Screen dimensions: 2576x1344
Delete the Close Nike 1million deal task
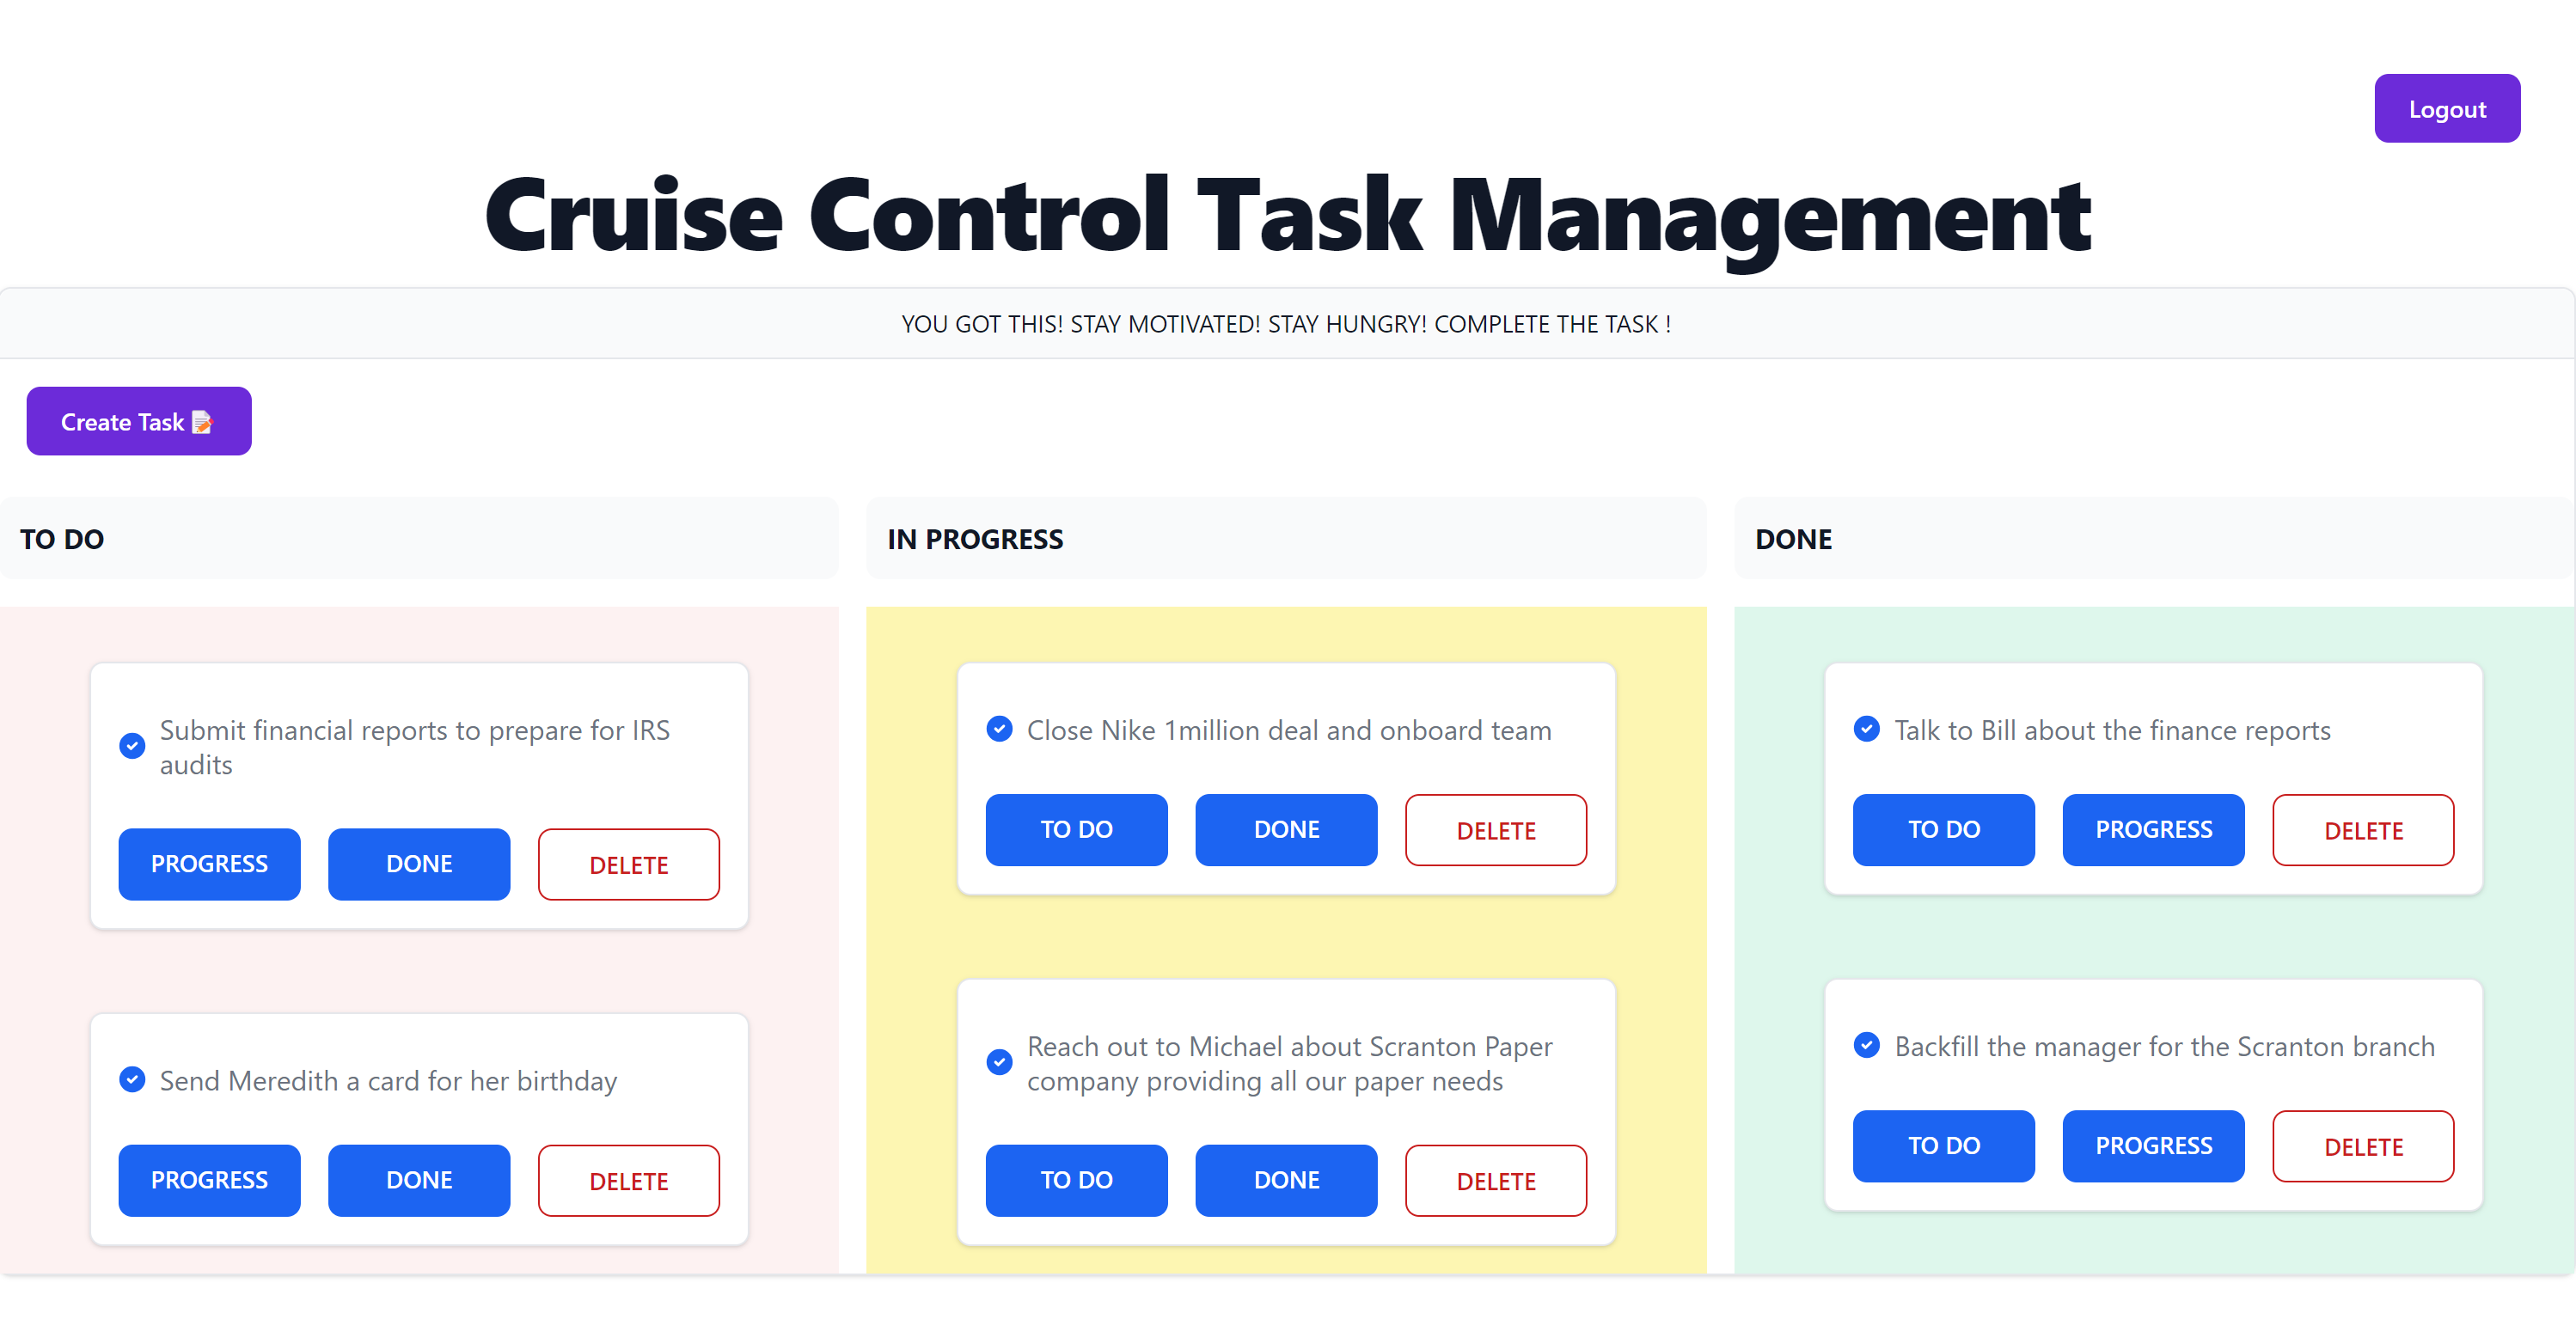pyautogui.click(x=1495, y=830)
